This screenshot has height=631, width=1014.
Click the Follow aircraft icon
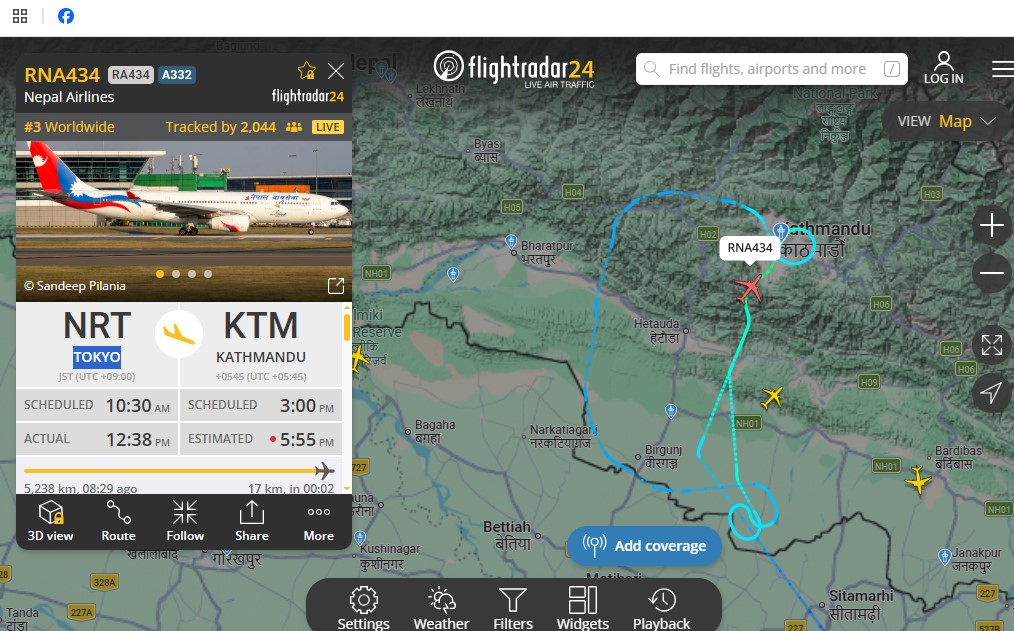(x=185, y=520)
